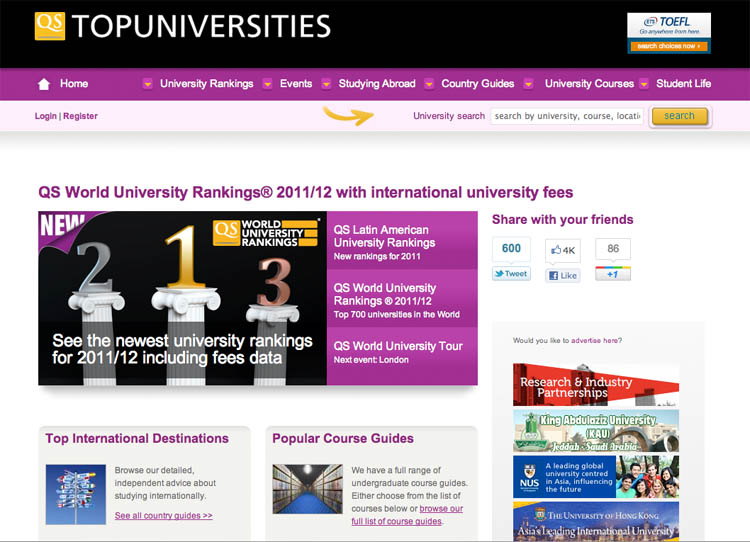Click the Facebook Like button

click(x=563, y=276)
